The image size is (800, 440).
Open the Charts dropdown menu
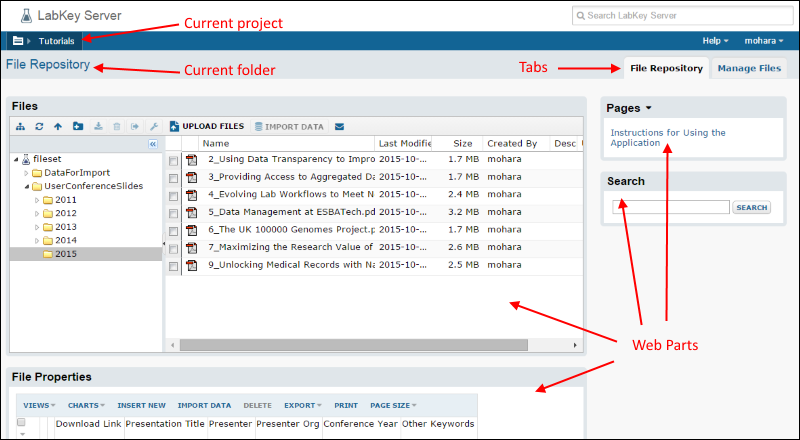click(x=86, y=405)
